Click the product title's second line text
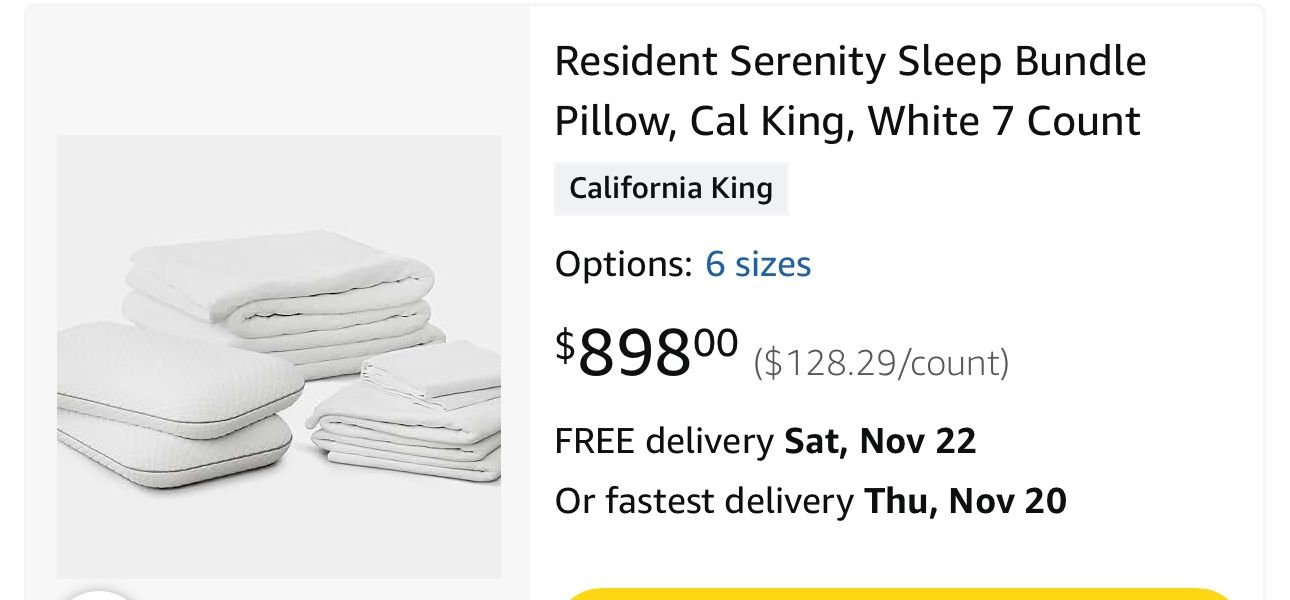This screenshot has width=1290, height=600. pos(848,119)
